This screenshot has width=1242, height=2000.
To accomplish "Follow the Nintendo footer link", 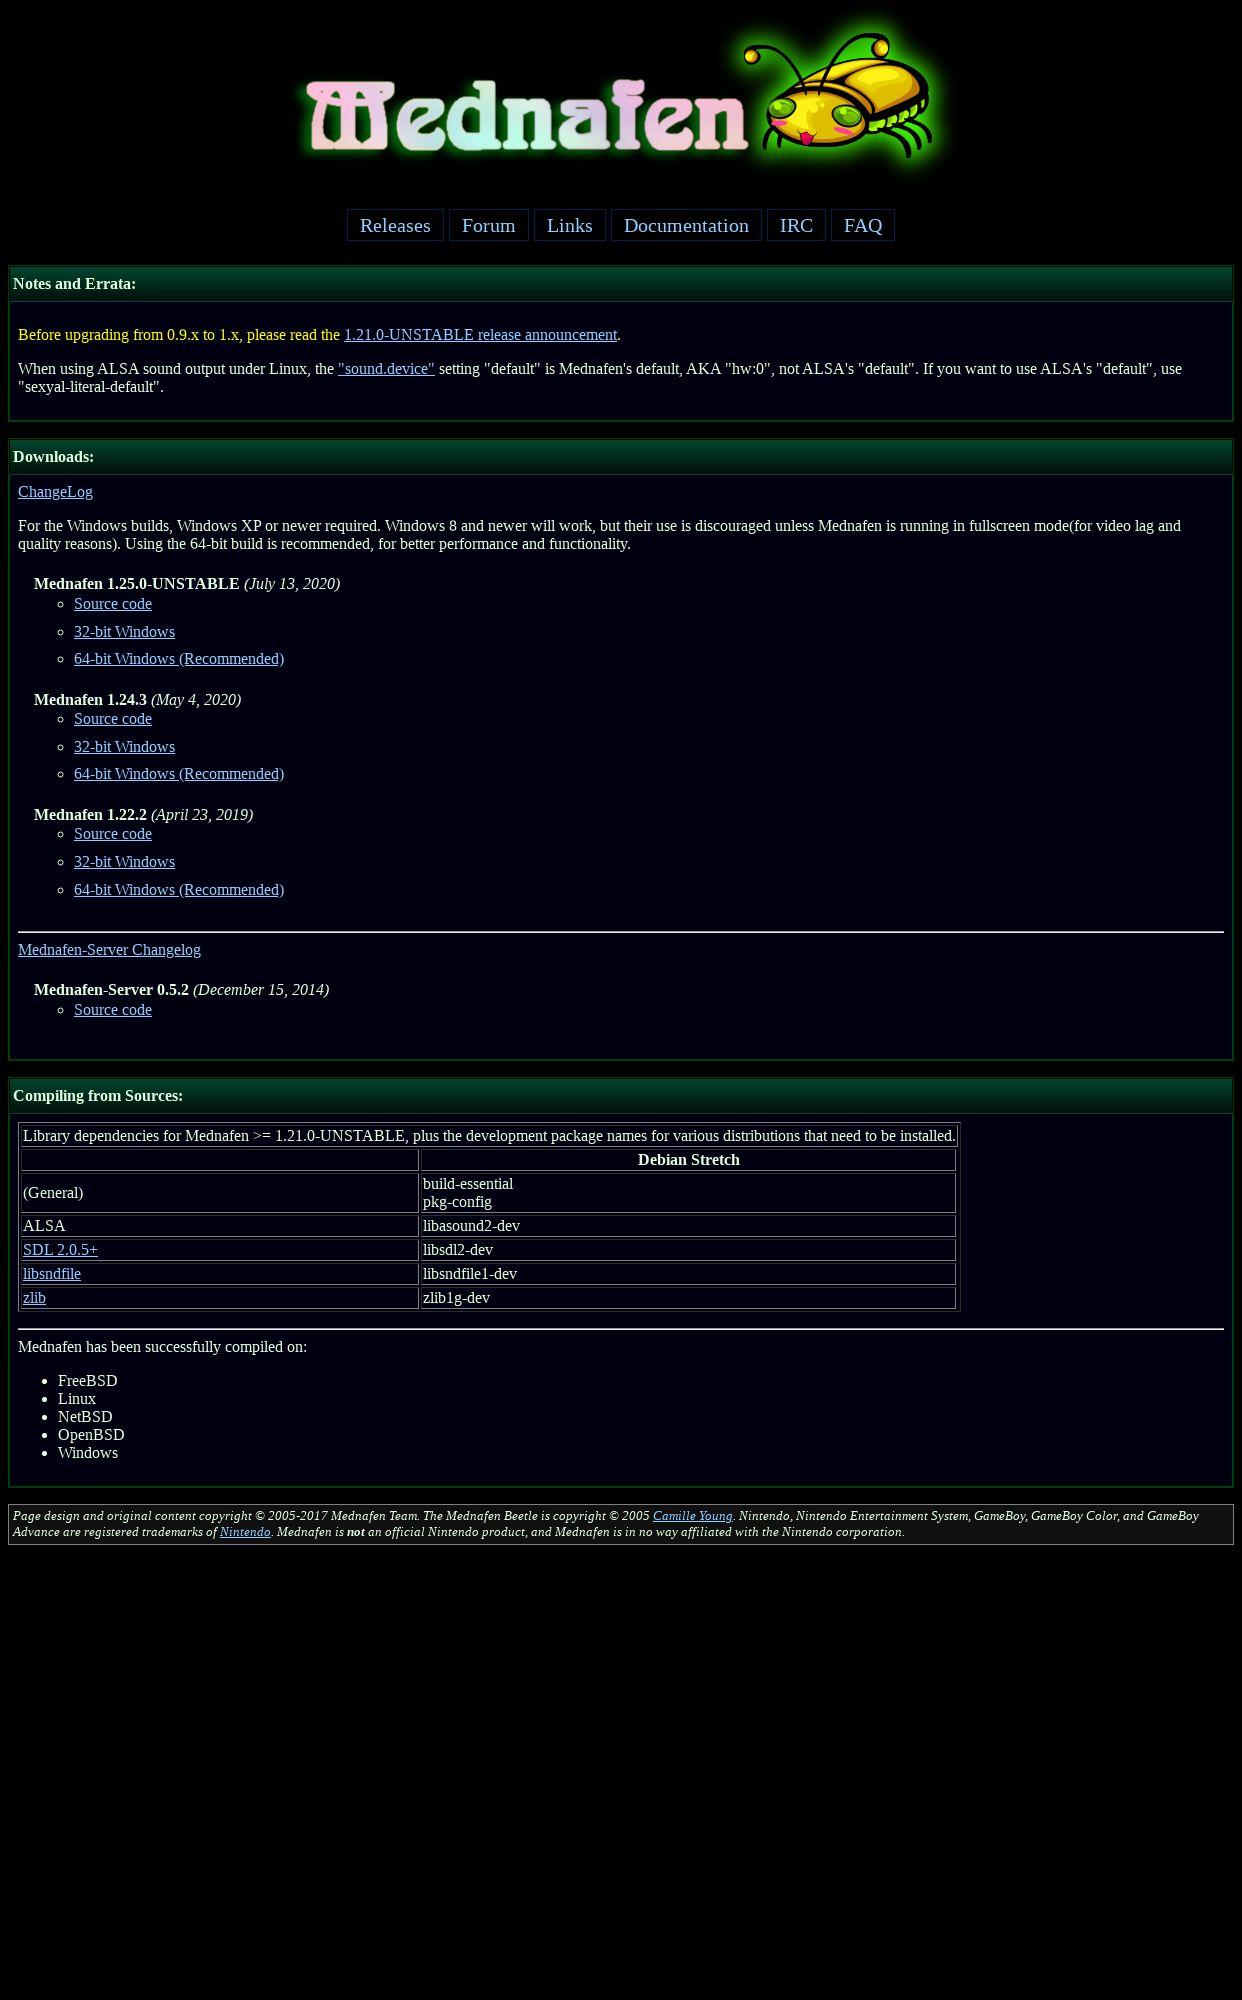I will pyautogui.click(x=245, y=1532).
